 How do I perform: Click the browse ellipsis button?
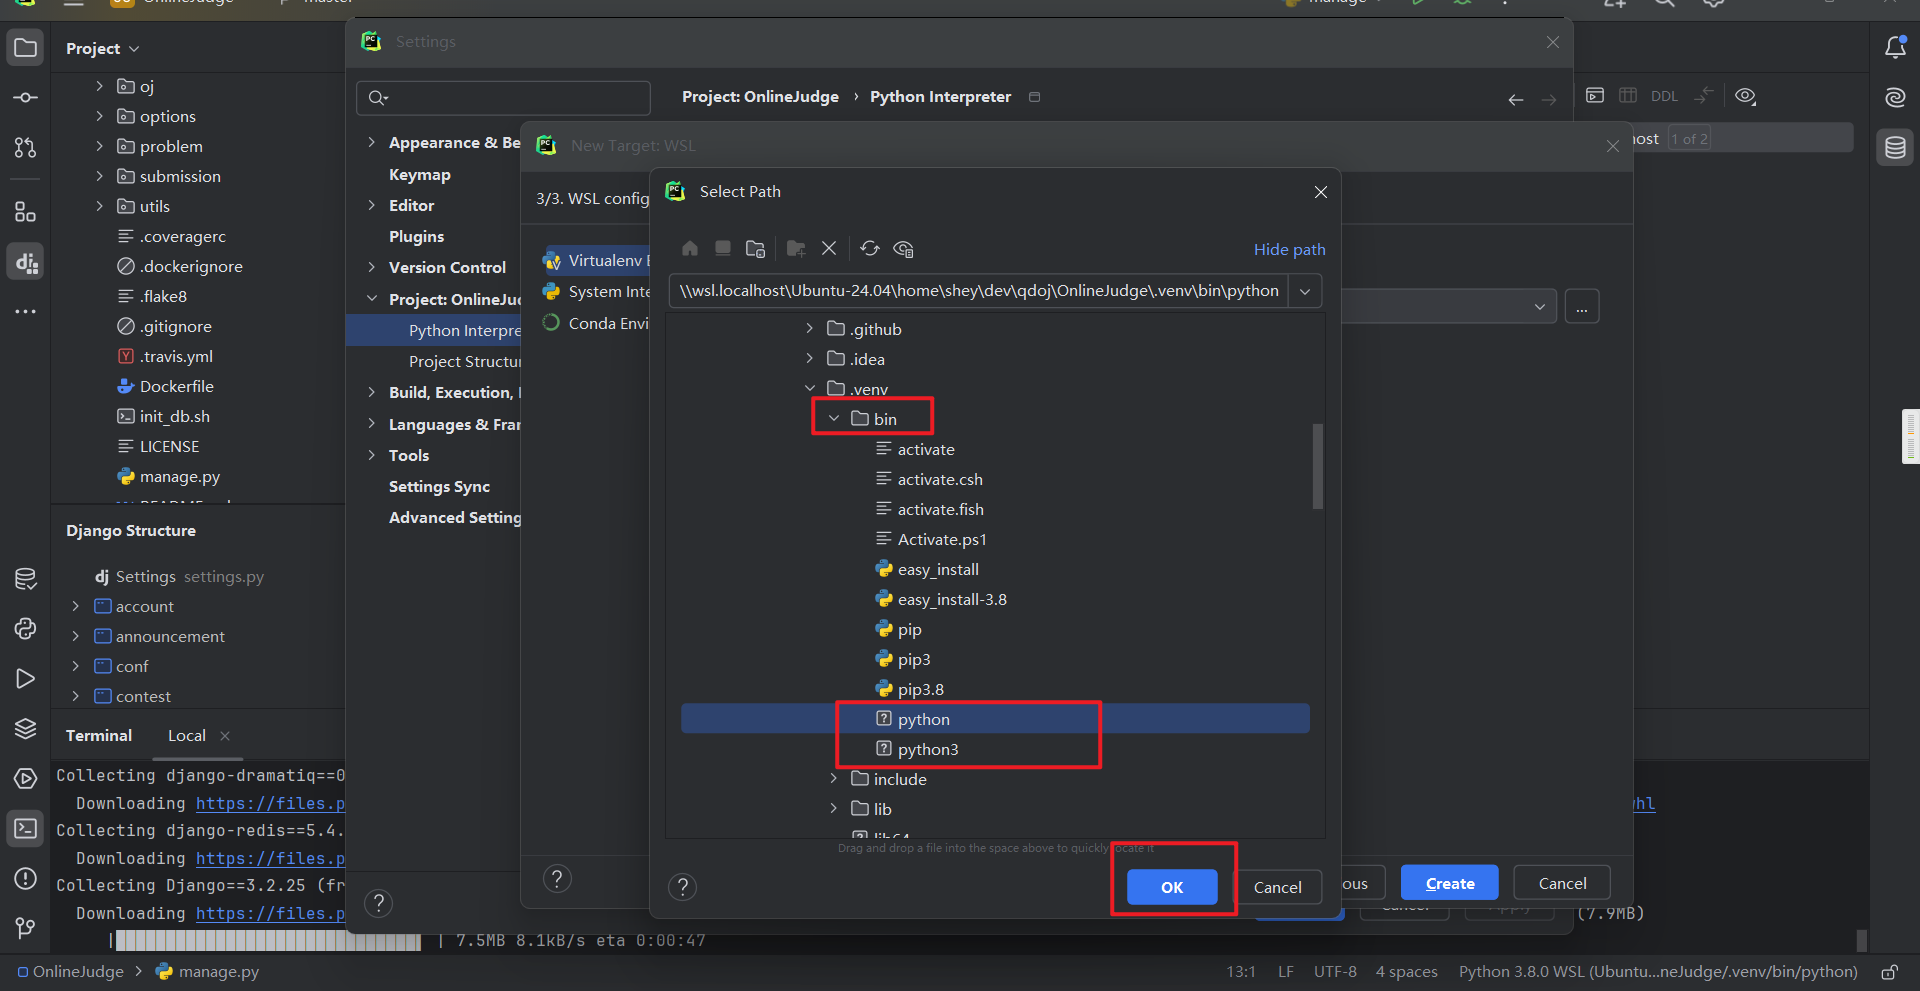pos(1582,306)
